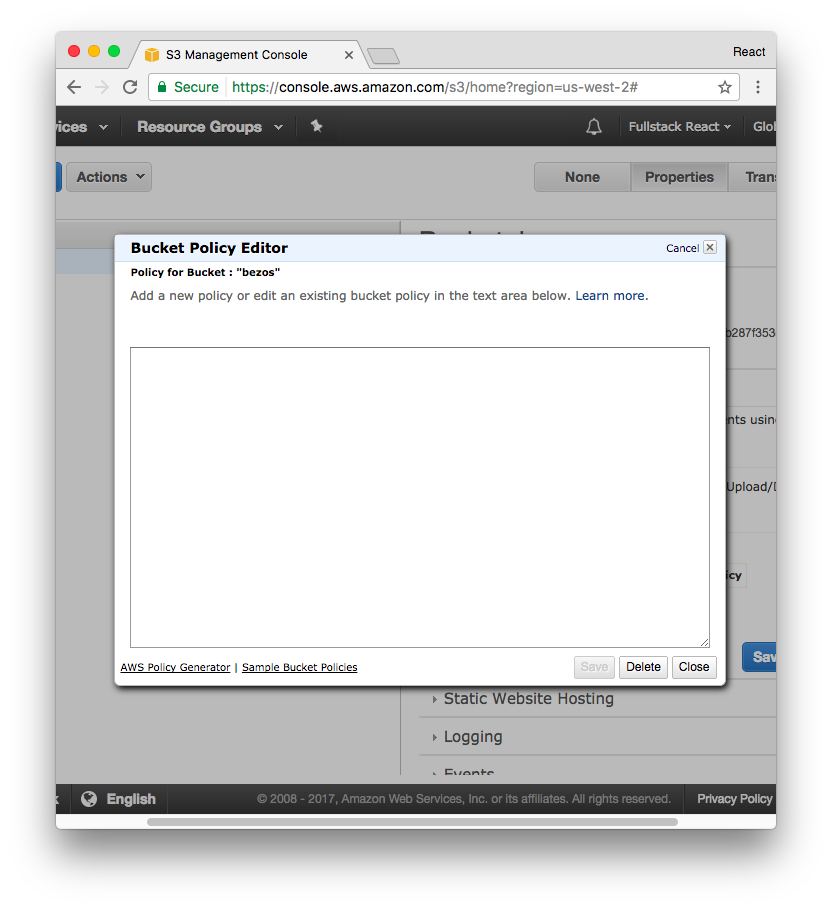
Task: Click the Delete button in policy editor
Action: click(x=643, y=667)
